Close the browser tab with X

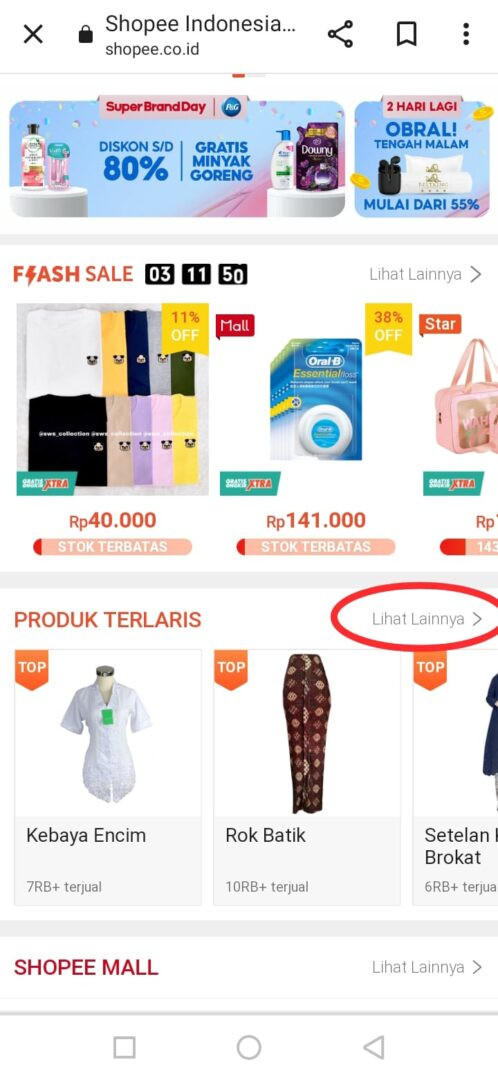tap(33, 34)
